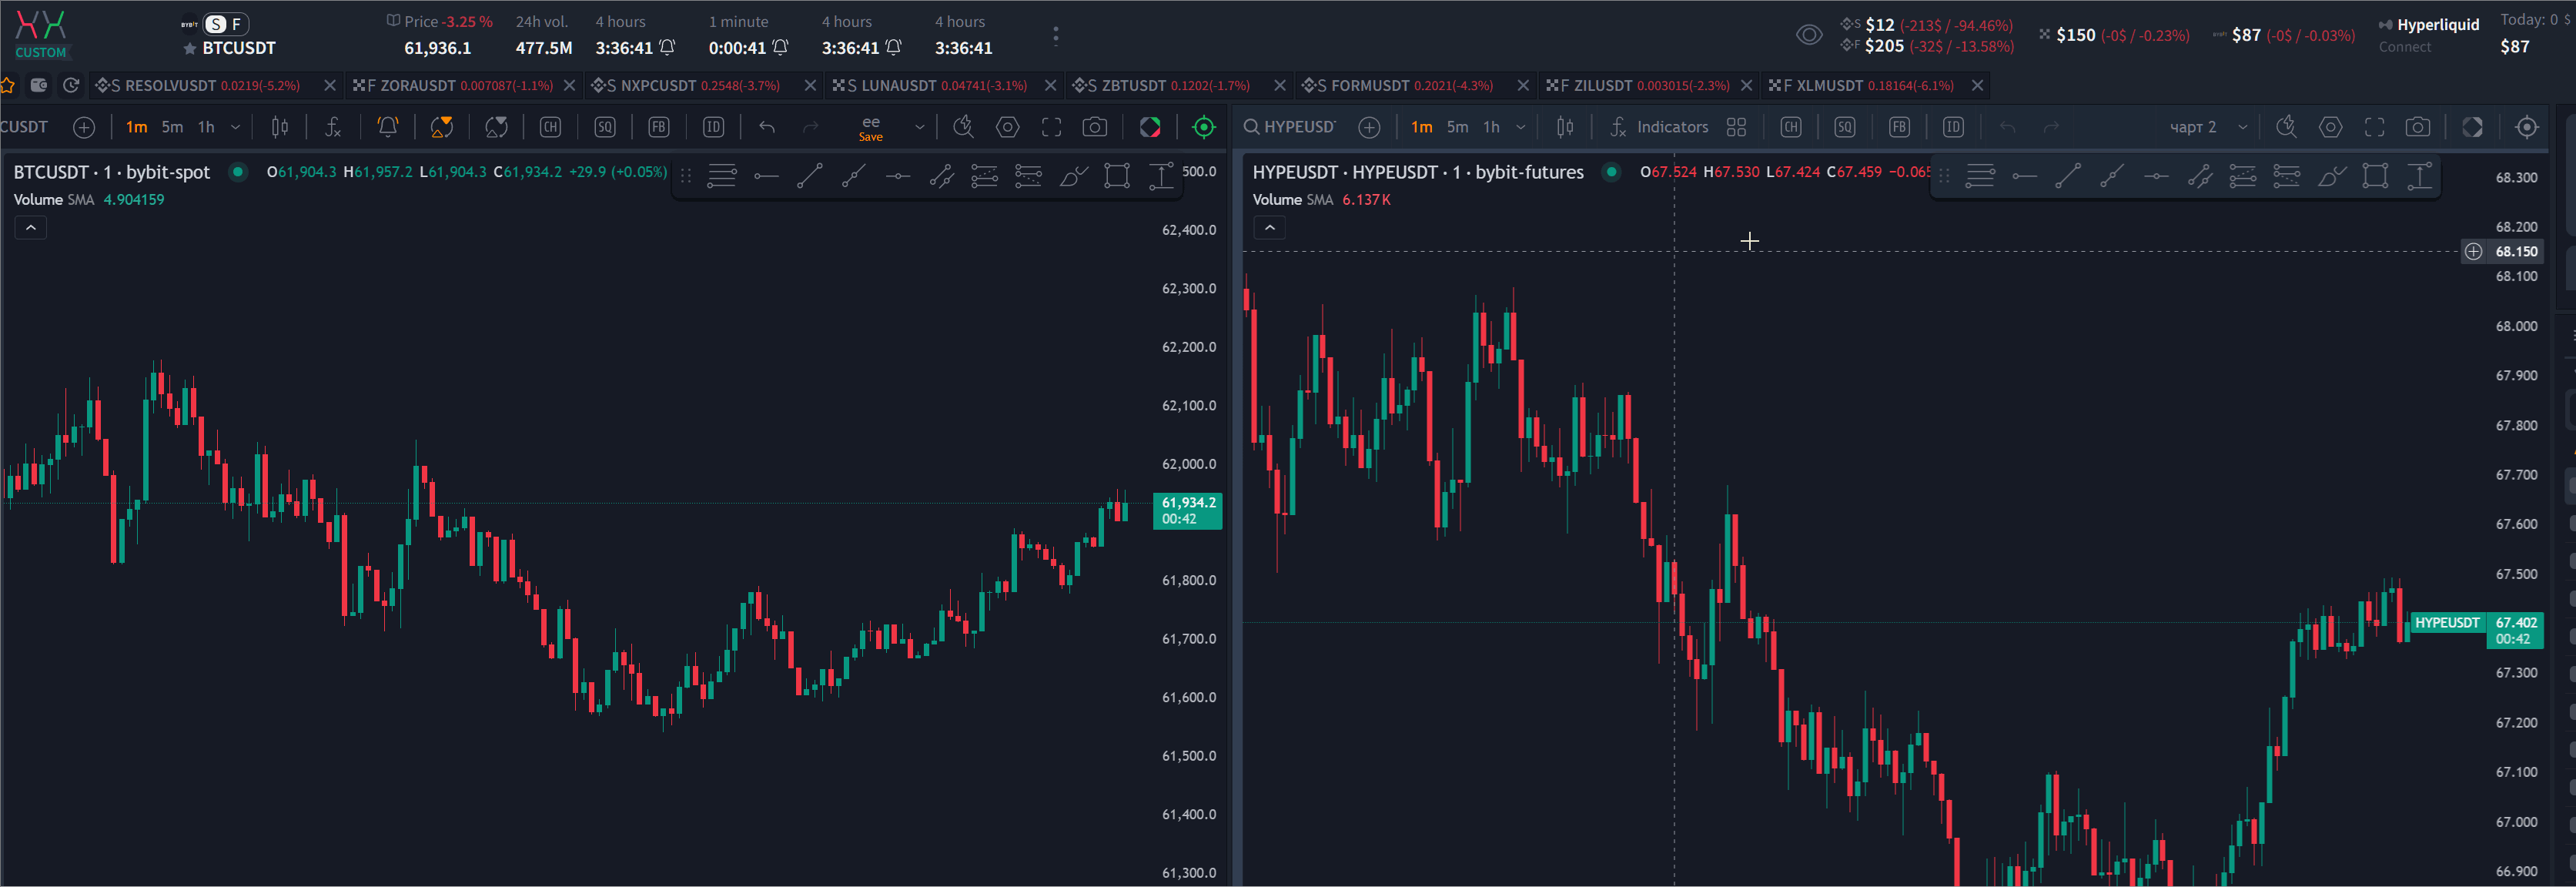Click the fullscreen icon on the BTCUSDT chart
Viewport: 2576px width, 887px height.
pos(1051,127)
